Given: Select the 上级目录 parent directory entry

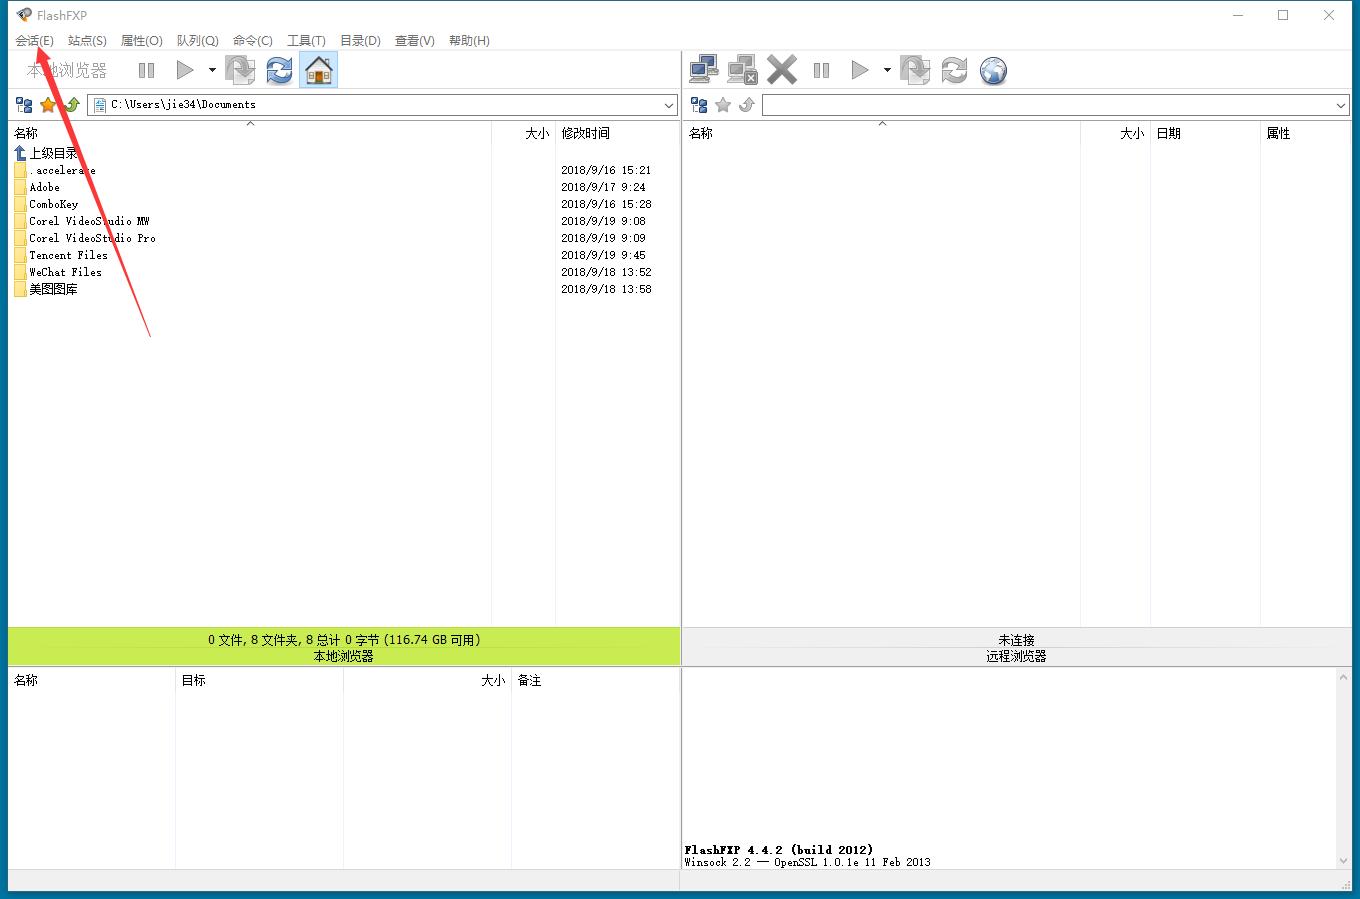Looking at the screenshot, I should coord(46,153).
